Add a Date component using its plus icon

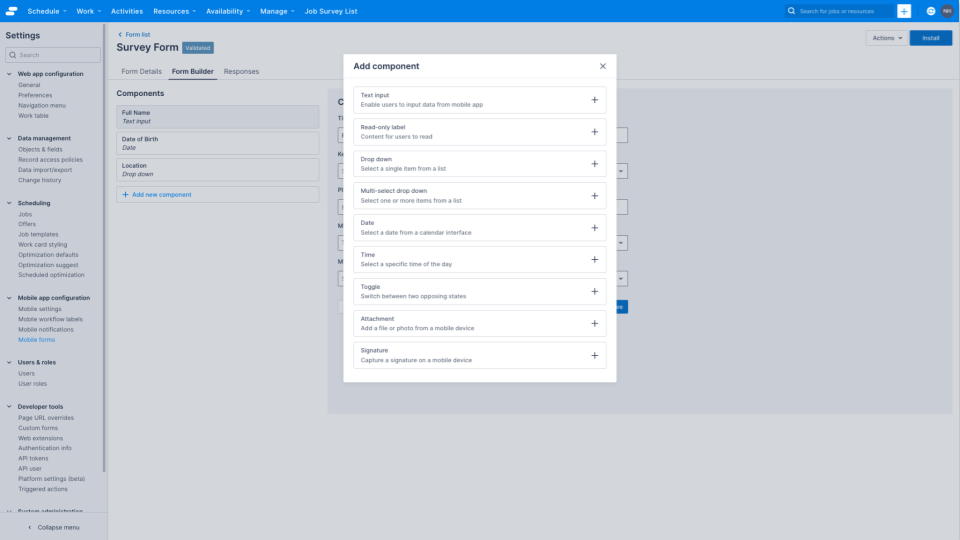[x=594, y=228]
